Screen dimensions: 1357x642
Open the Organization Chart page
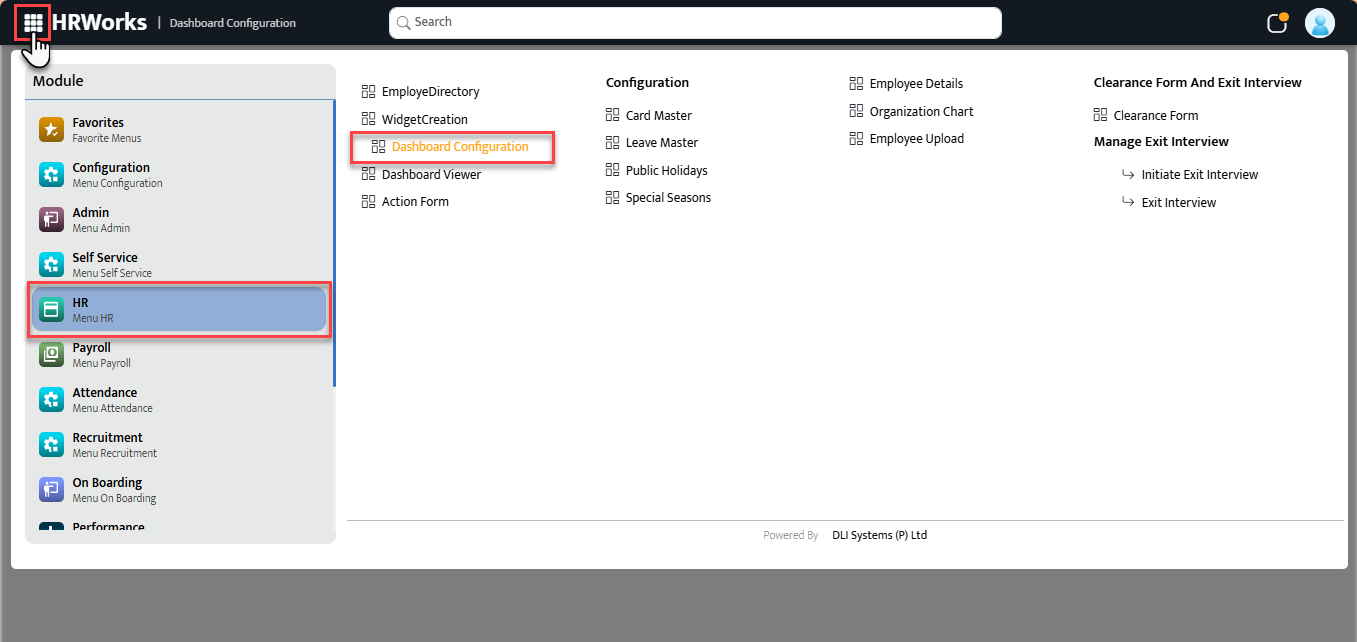click(921, 112)
